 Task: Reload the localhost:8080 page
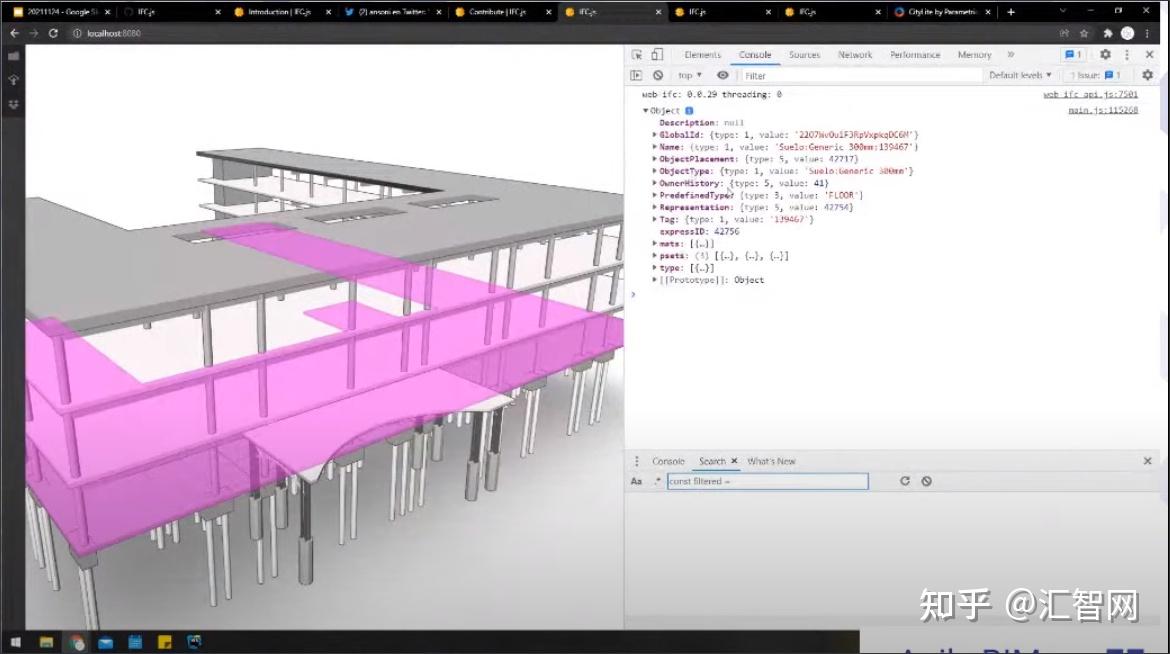click(x=52, y=32)
